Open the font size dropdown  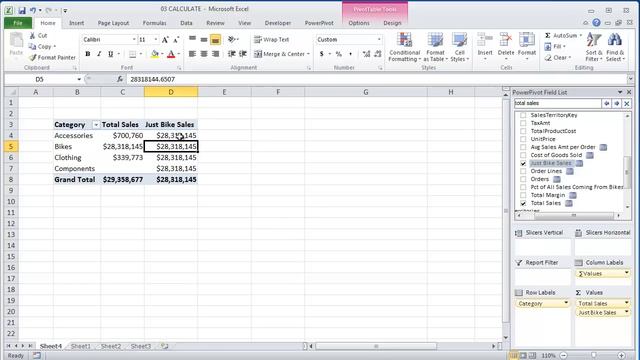point(156,40)
